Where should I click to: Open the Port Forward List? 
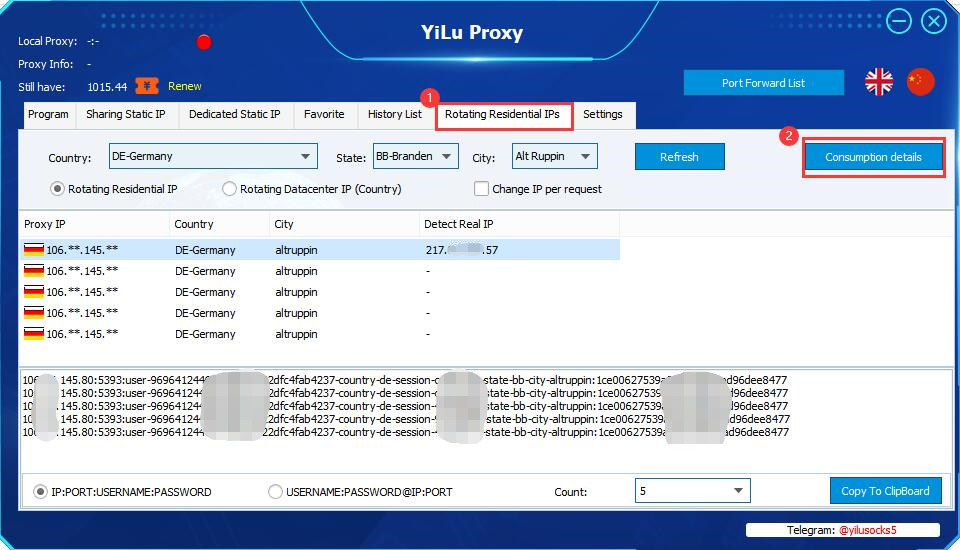tap(763, 83)
